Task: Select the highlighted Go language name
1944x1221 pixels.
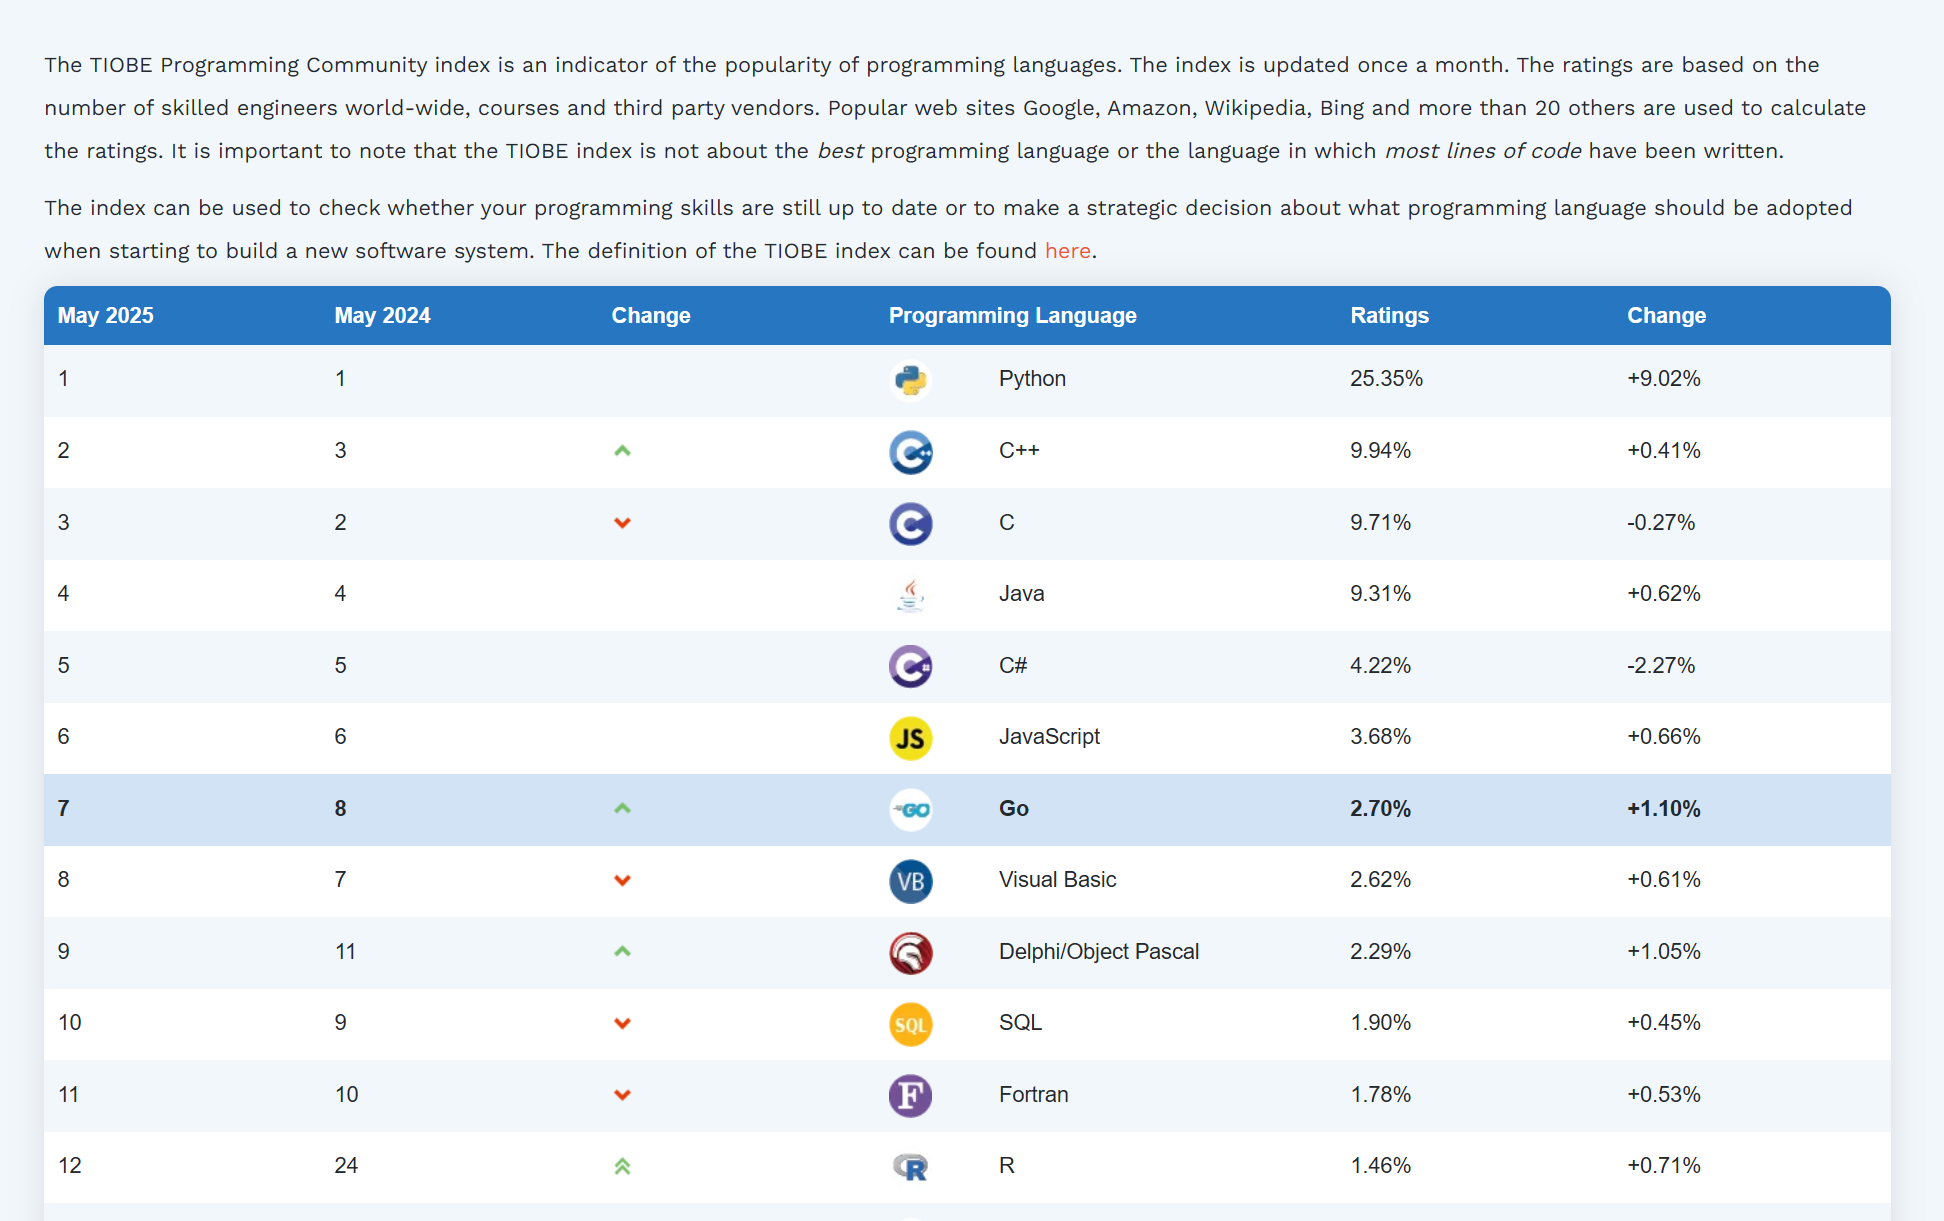Action: [x=1013, y=809]
